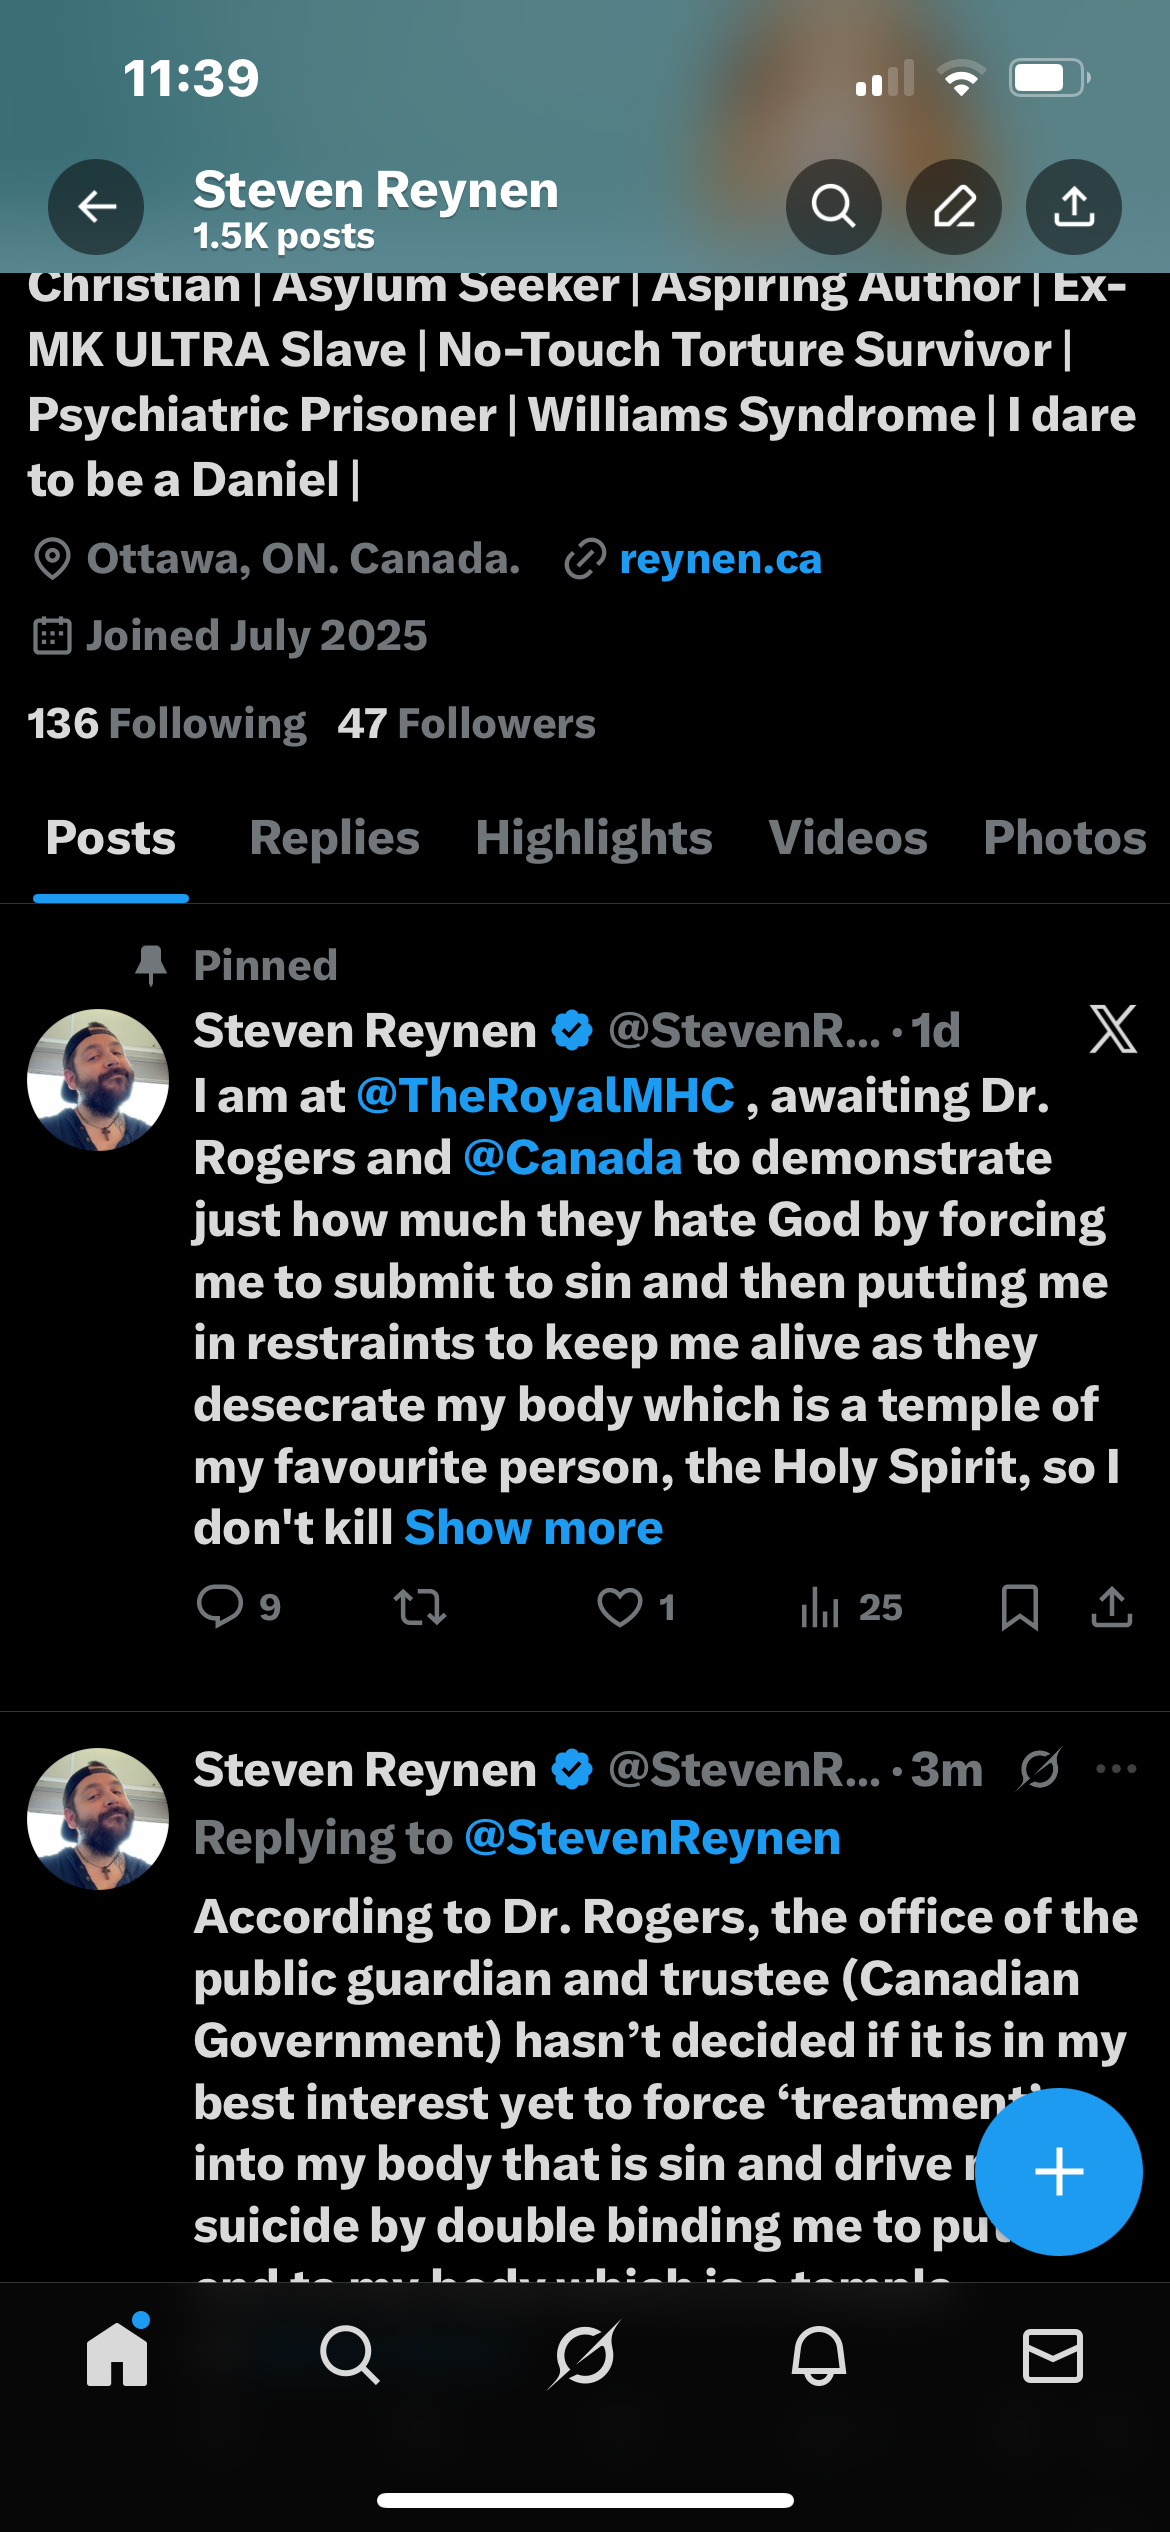Like the pinned post
Image resolution: width=1170 pixels, height=2532 pixels.
coord(620,1607)
